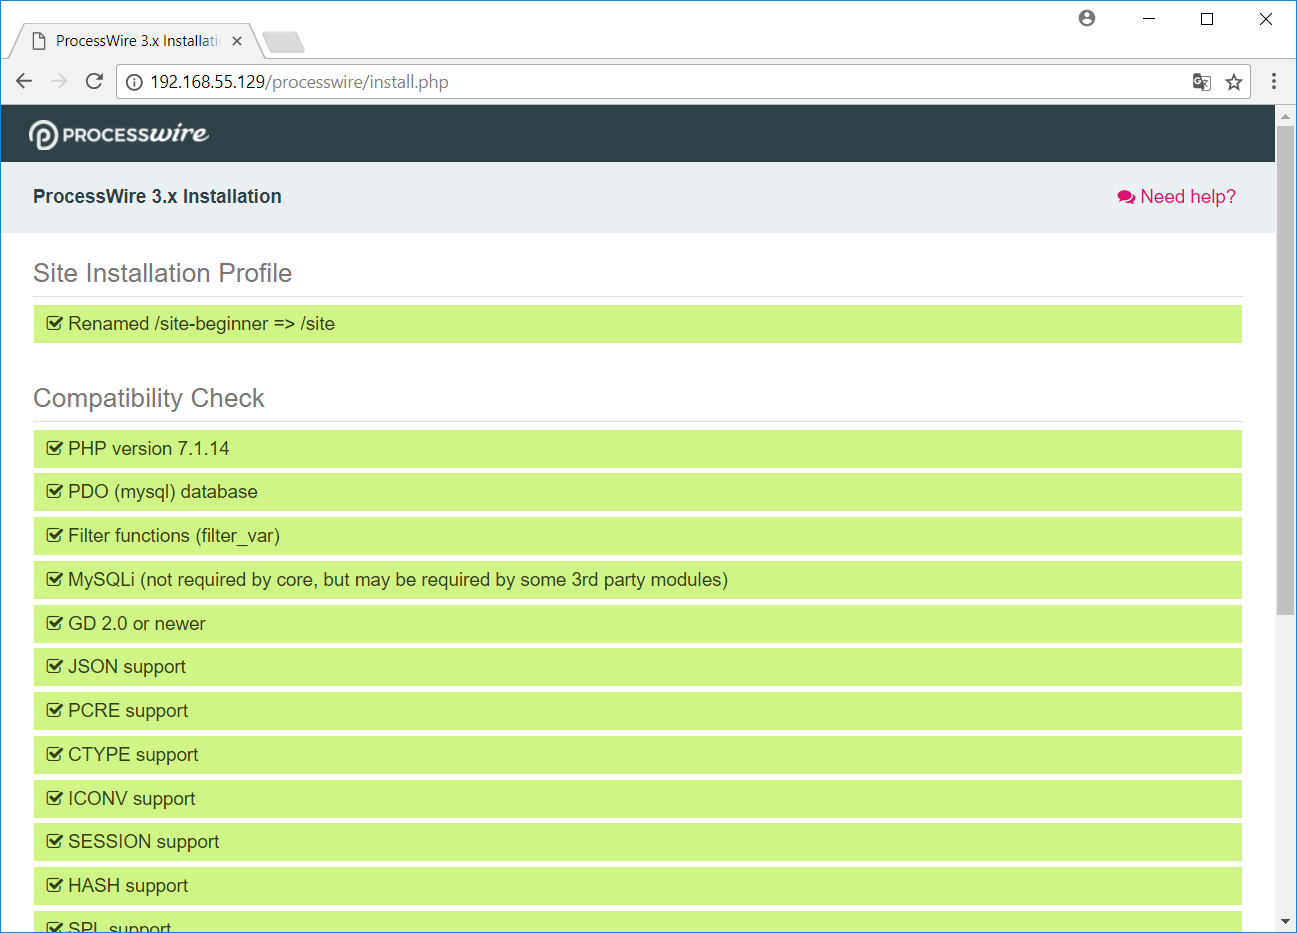Click check icon beside PCRE support
This screenshot has height=933, width=1297.
(55, 710)
